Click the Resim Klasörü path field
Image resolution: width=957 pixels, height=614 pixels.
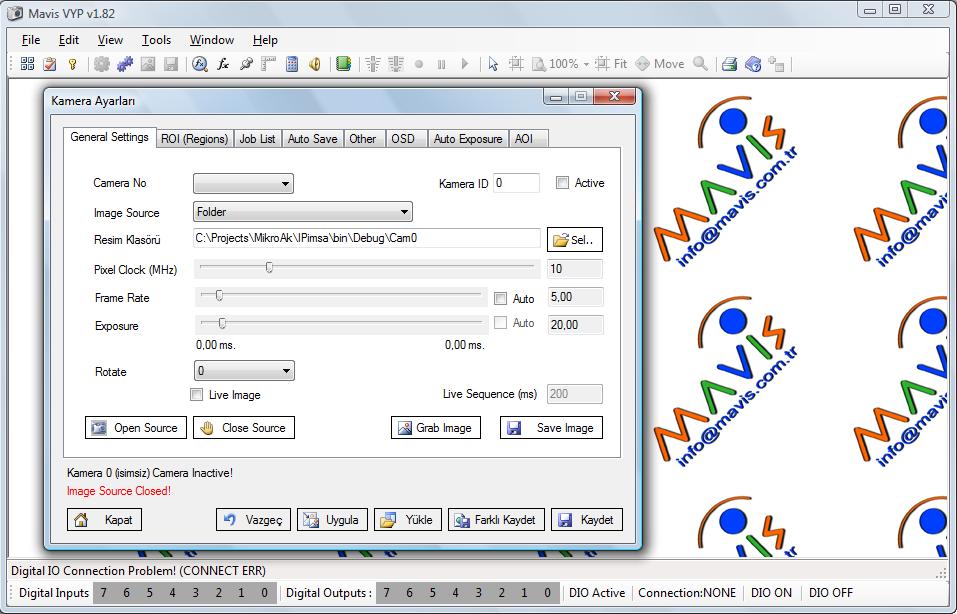click(367, 238)
